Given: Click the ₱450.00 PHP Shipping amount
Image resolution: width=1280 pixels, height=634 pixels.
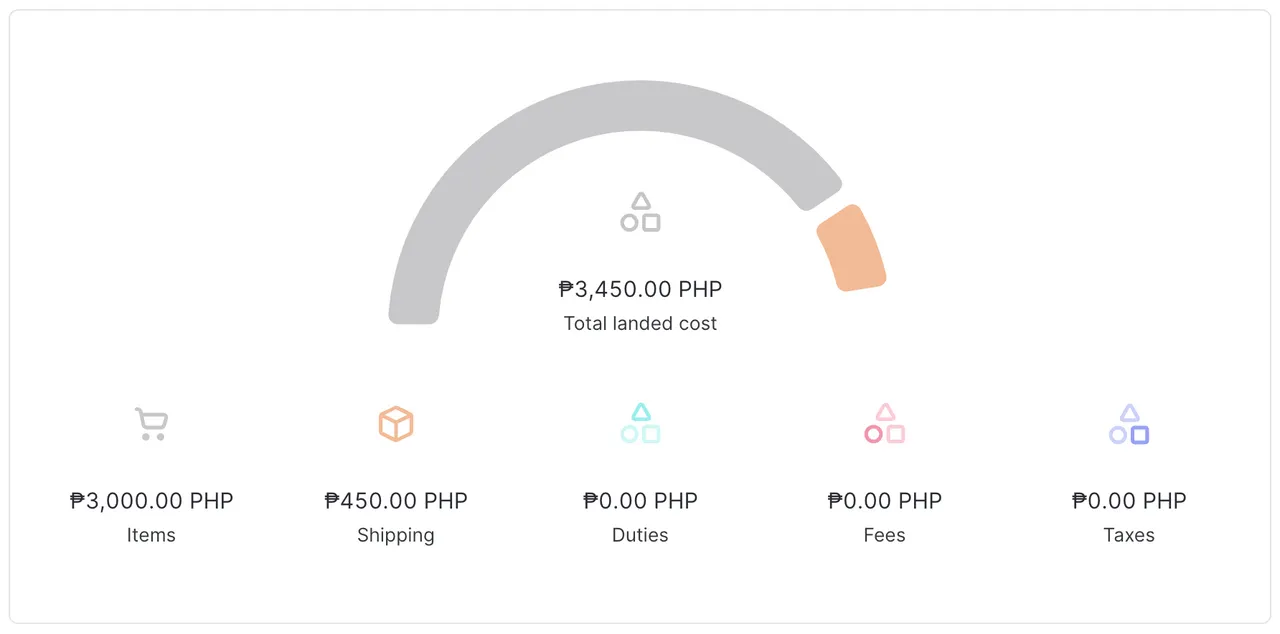Looking at the screenshot, I should pyautogui.click(x=396, y=500).
